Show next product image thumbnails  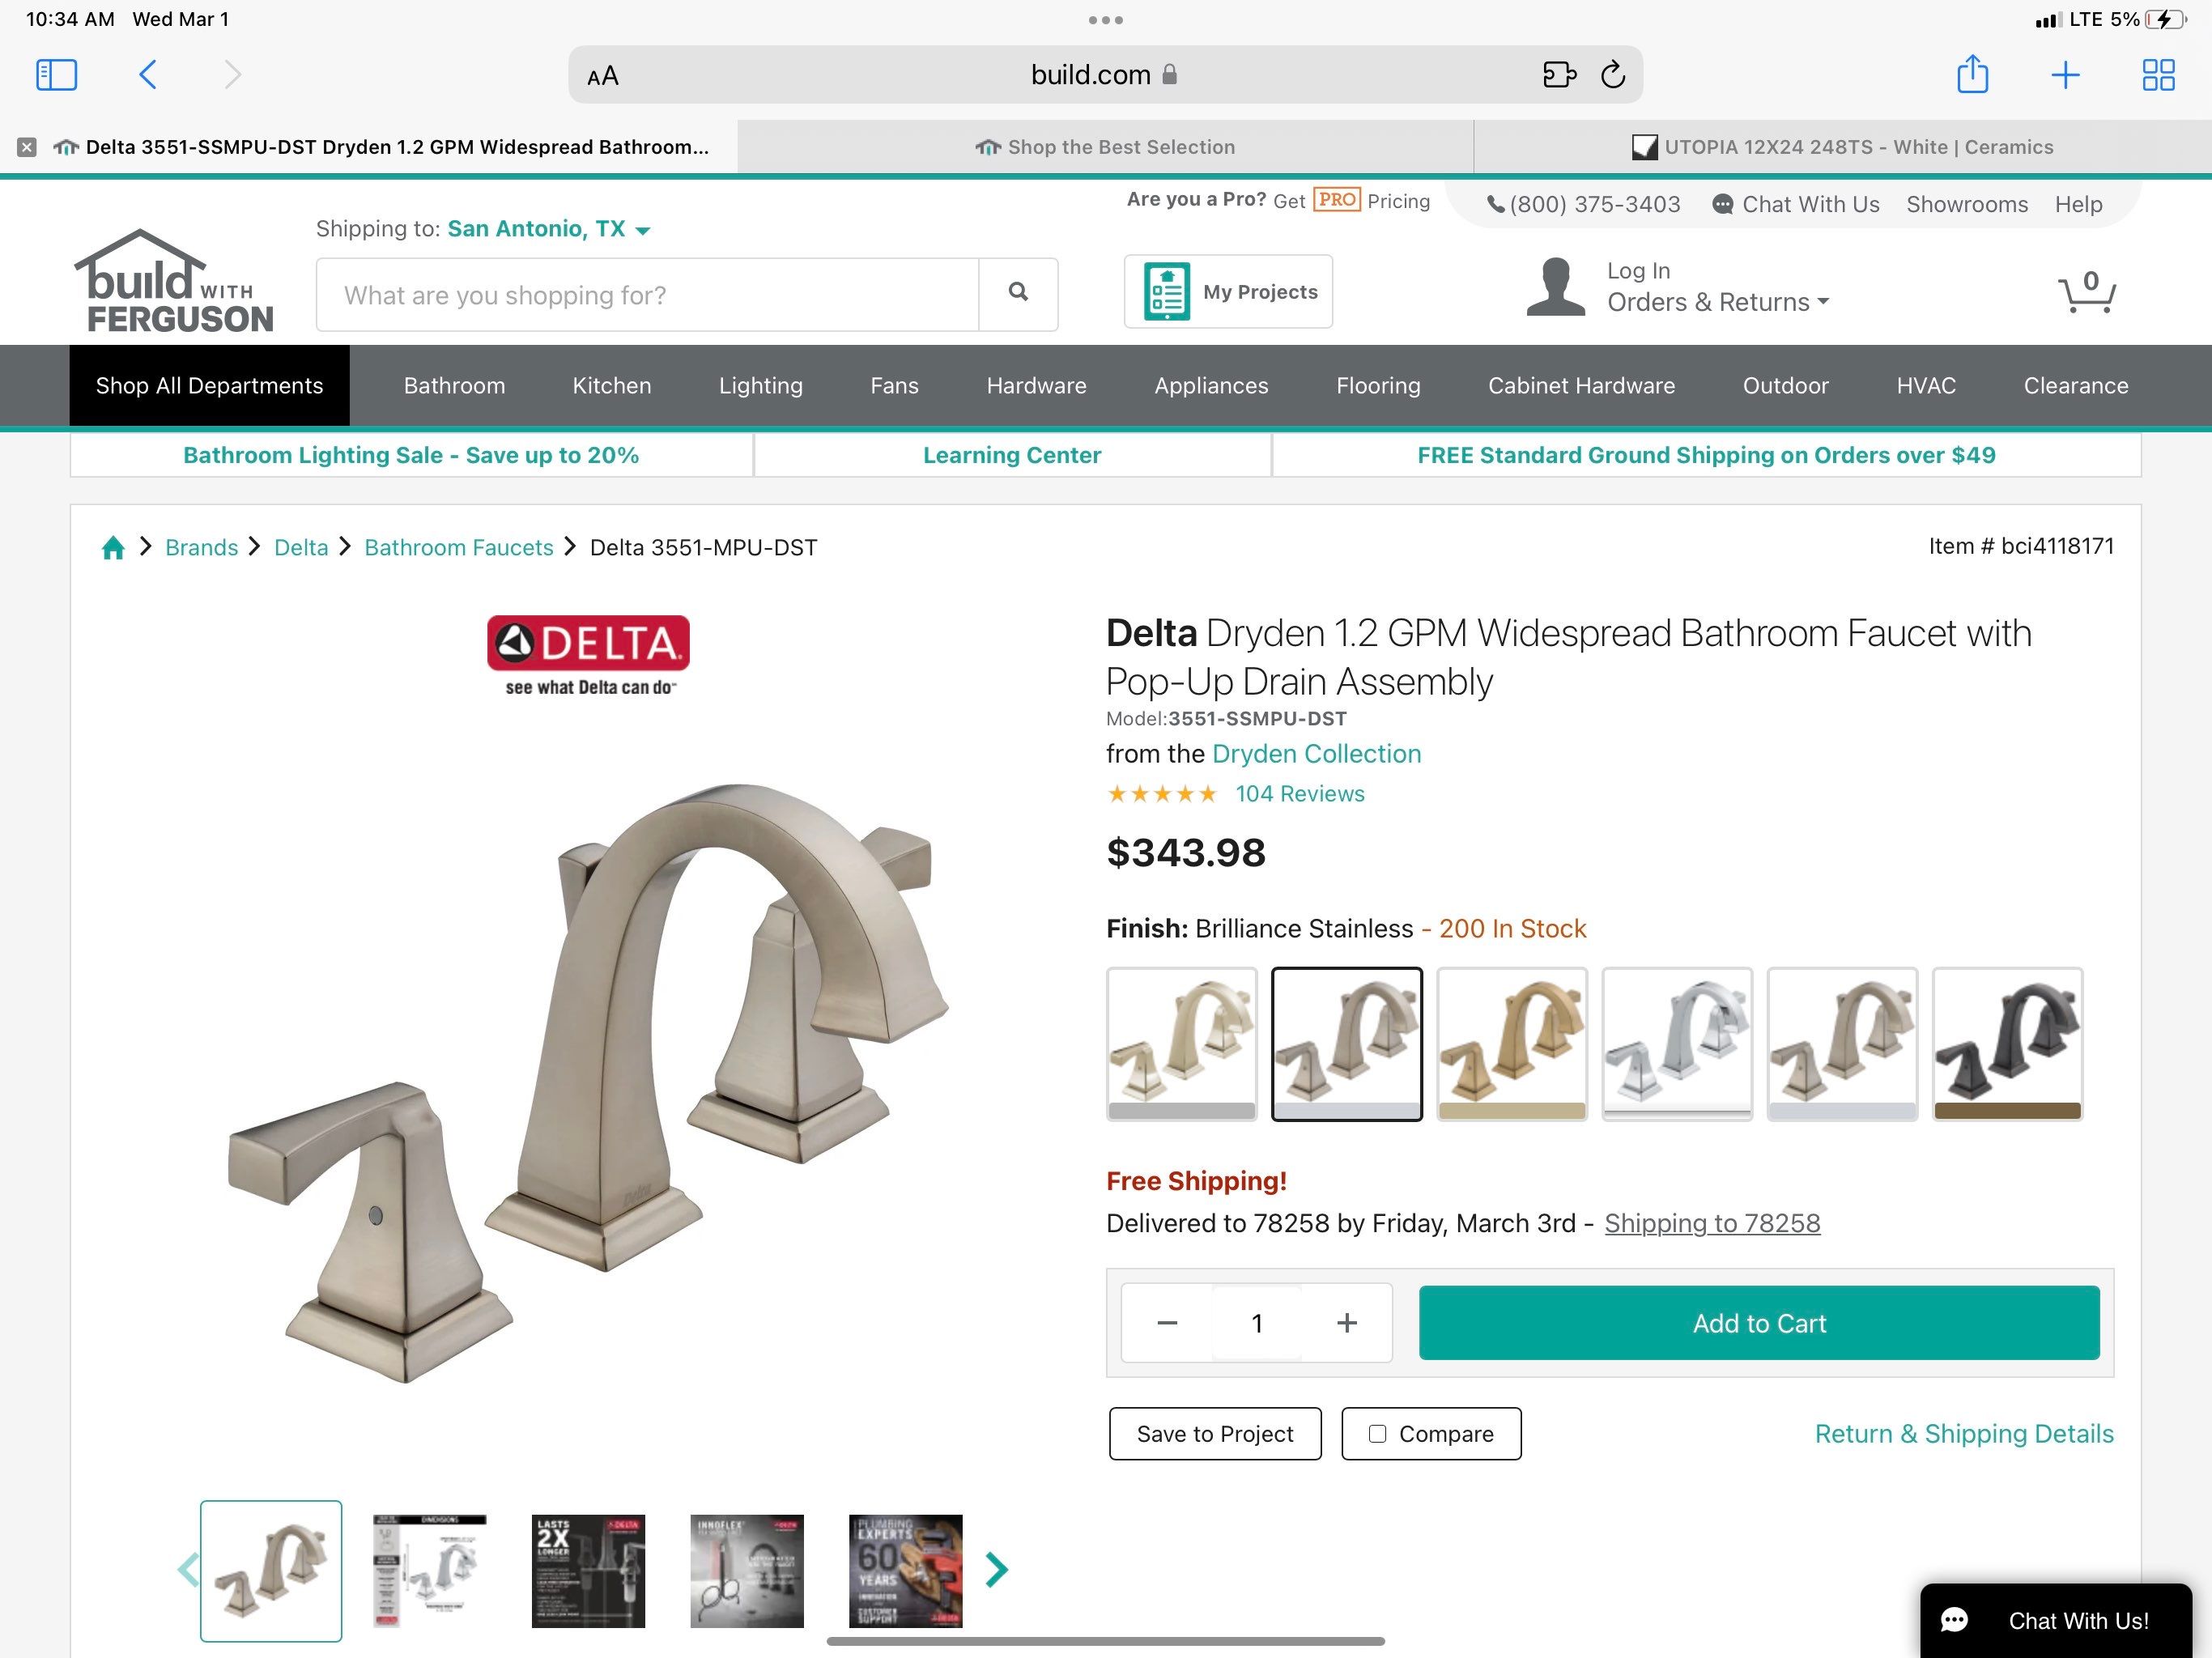click(x=996, y=1569)
